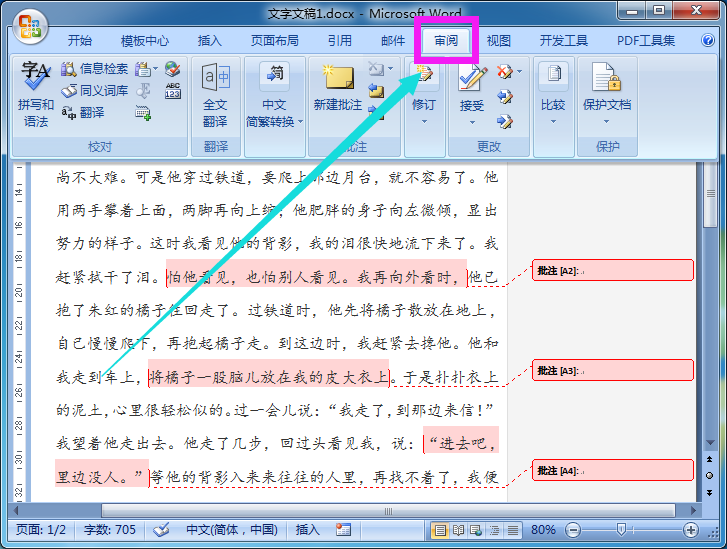The image size is (727, 549).
Task: Switch to Print Layout view
Action: 440,530
